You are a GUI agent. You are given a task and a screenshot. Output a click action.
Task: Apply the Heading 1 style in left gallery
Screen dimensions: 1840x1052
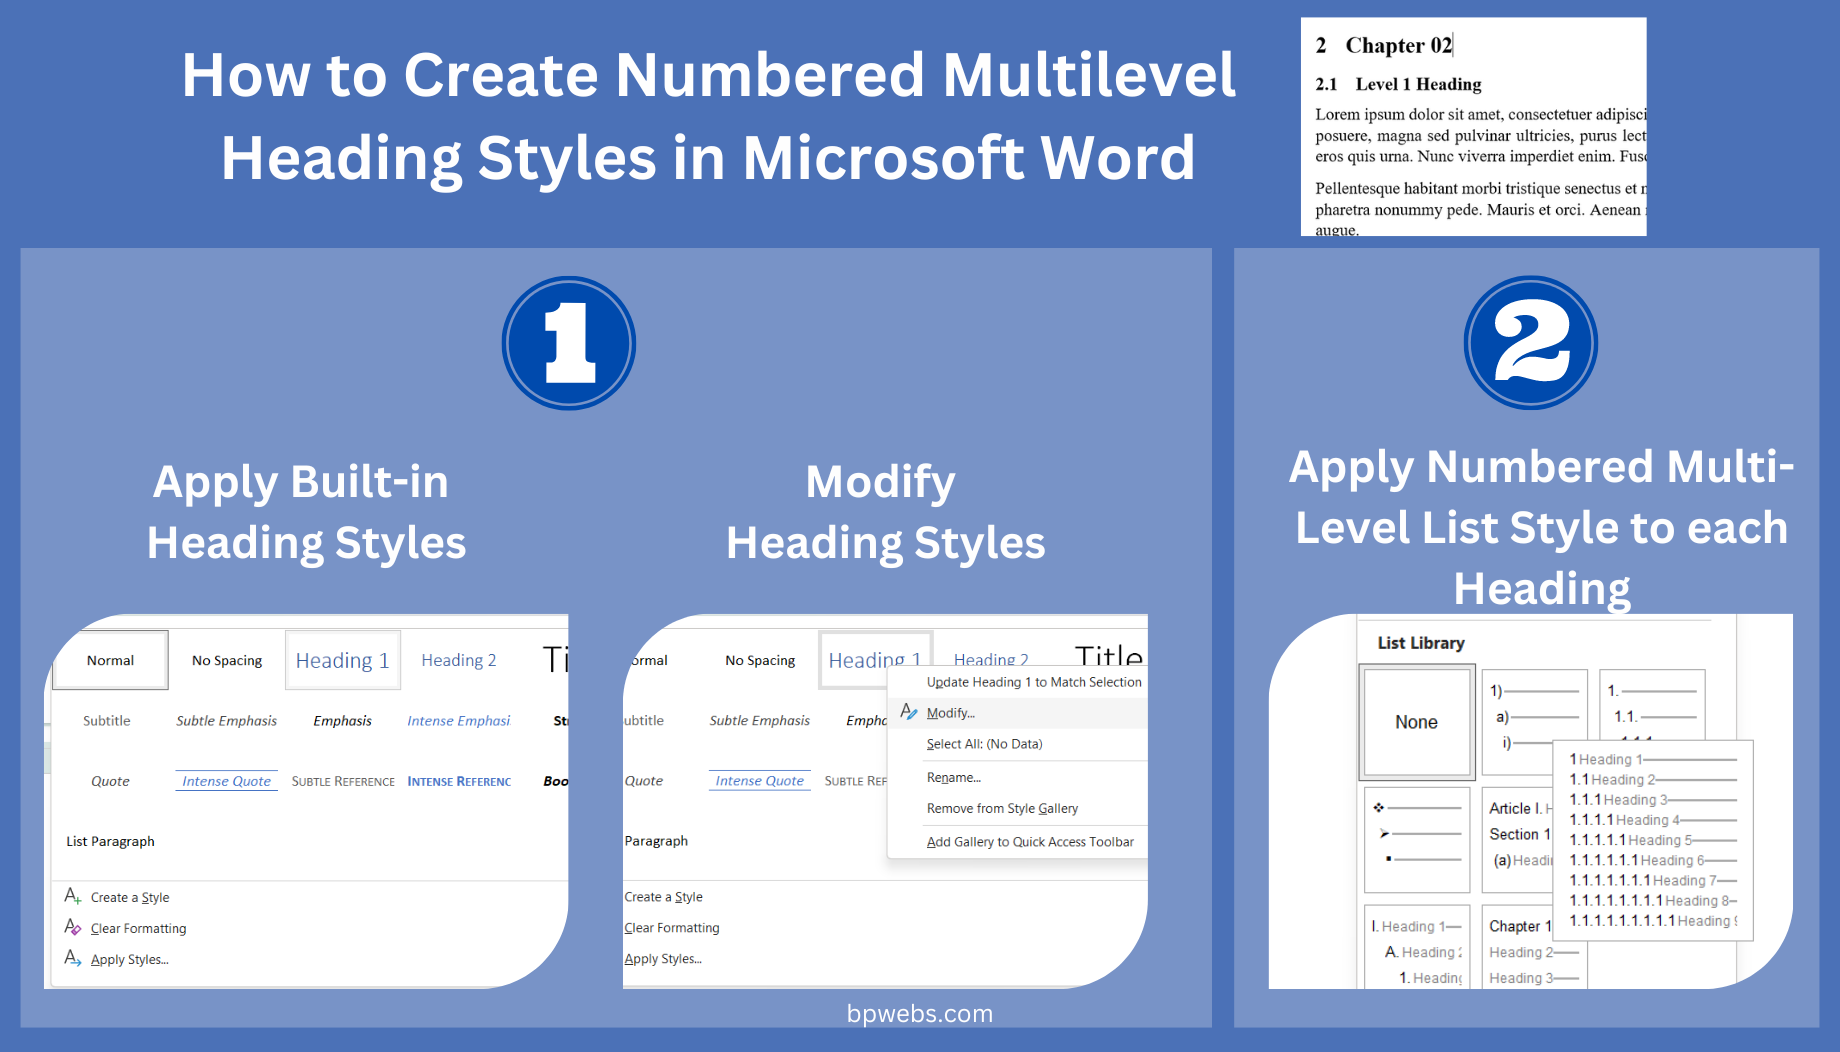(343, 660)
